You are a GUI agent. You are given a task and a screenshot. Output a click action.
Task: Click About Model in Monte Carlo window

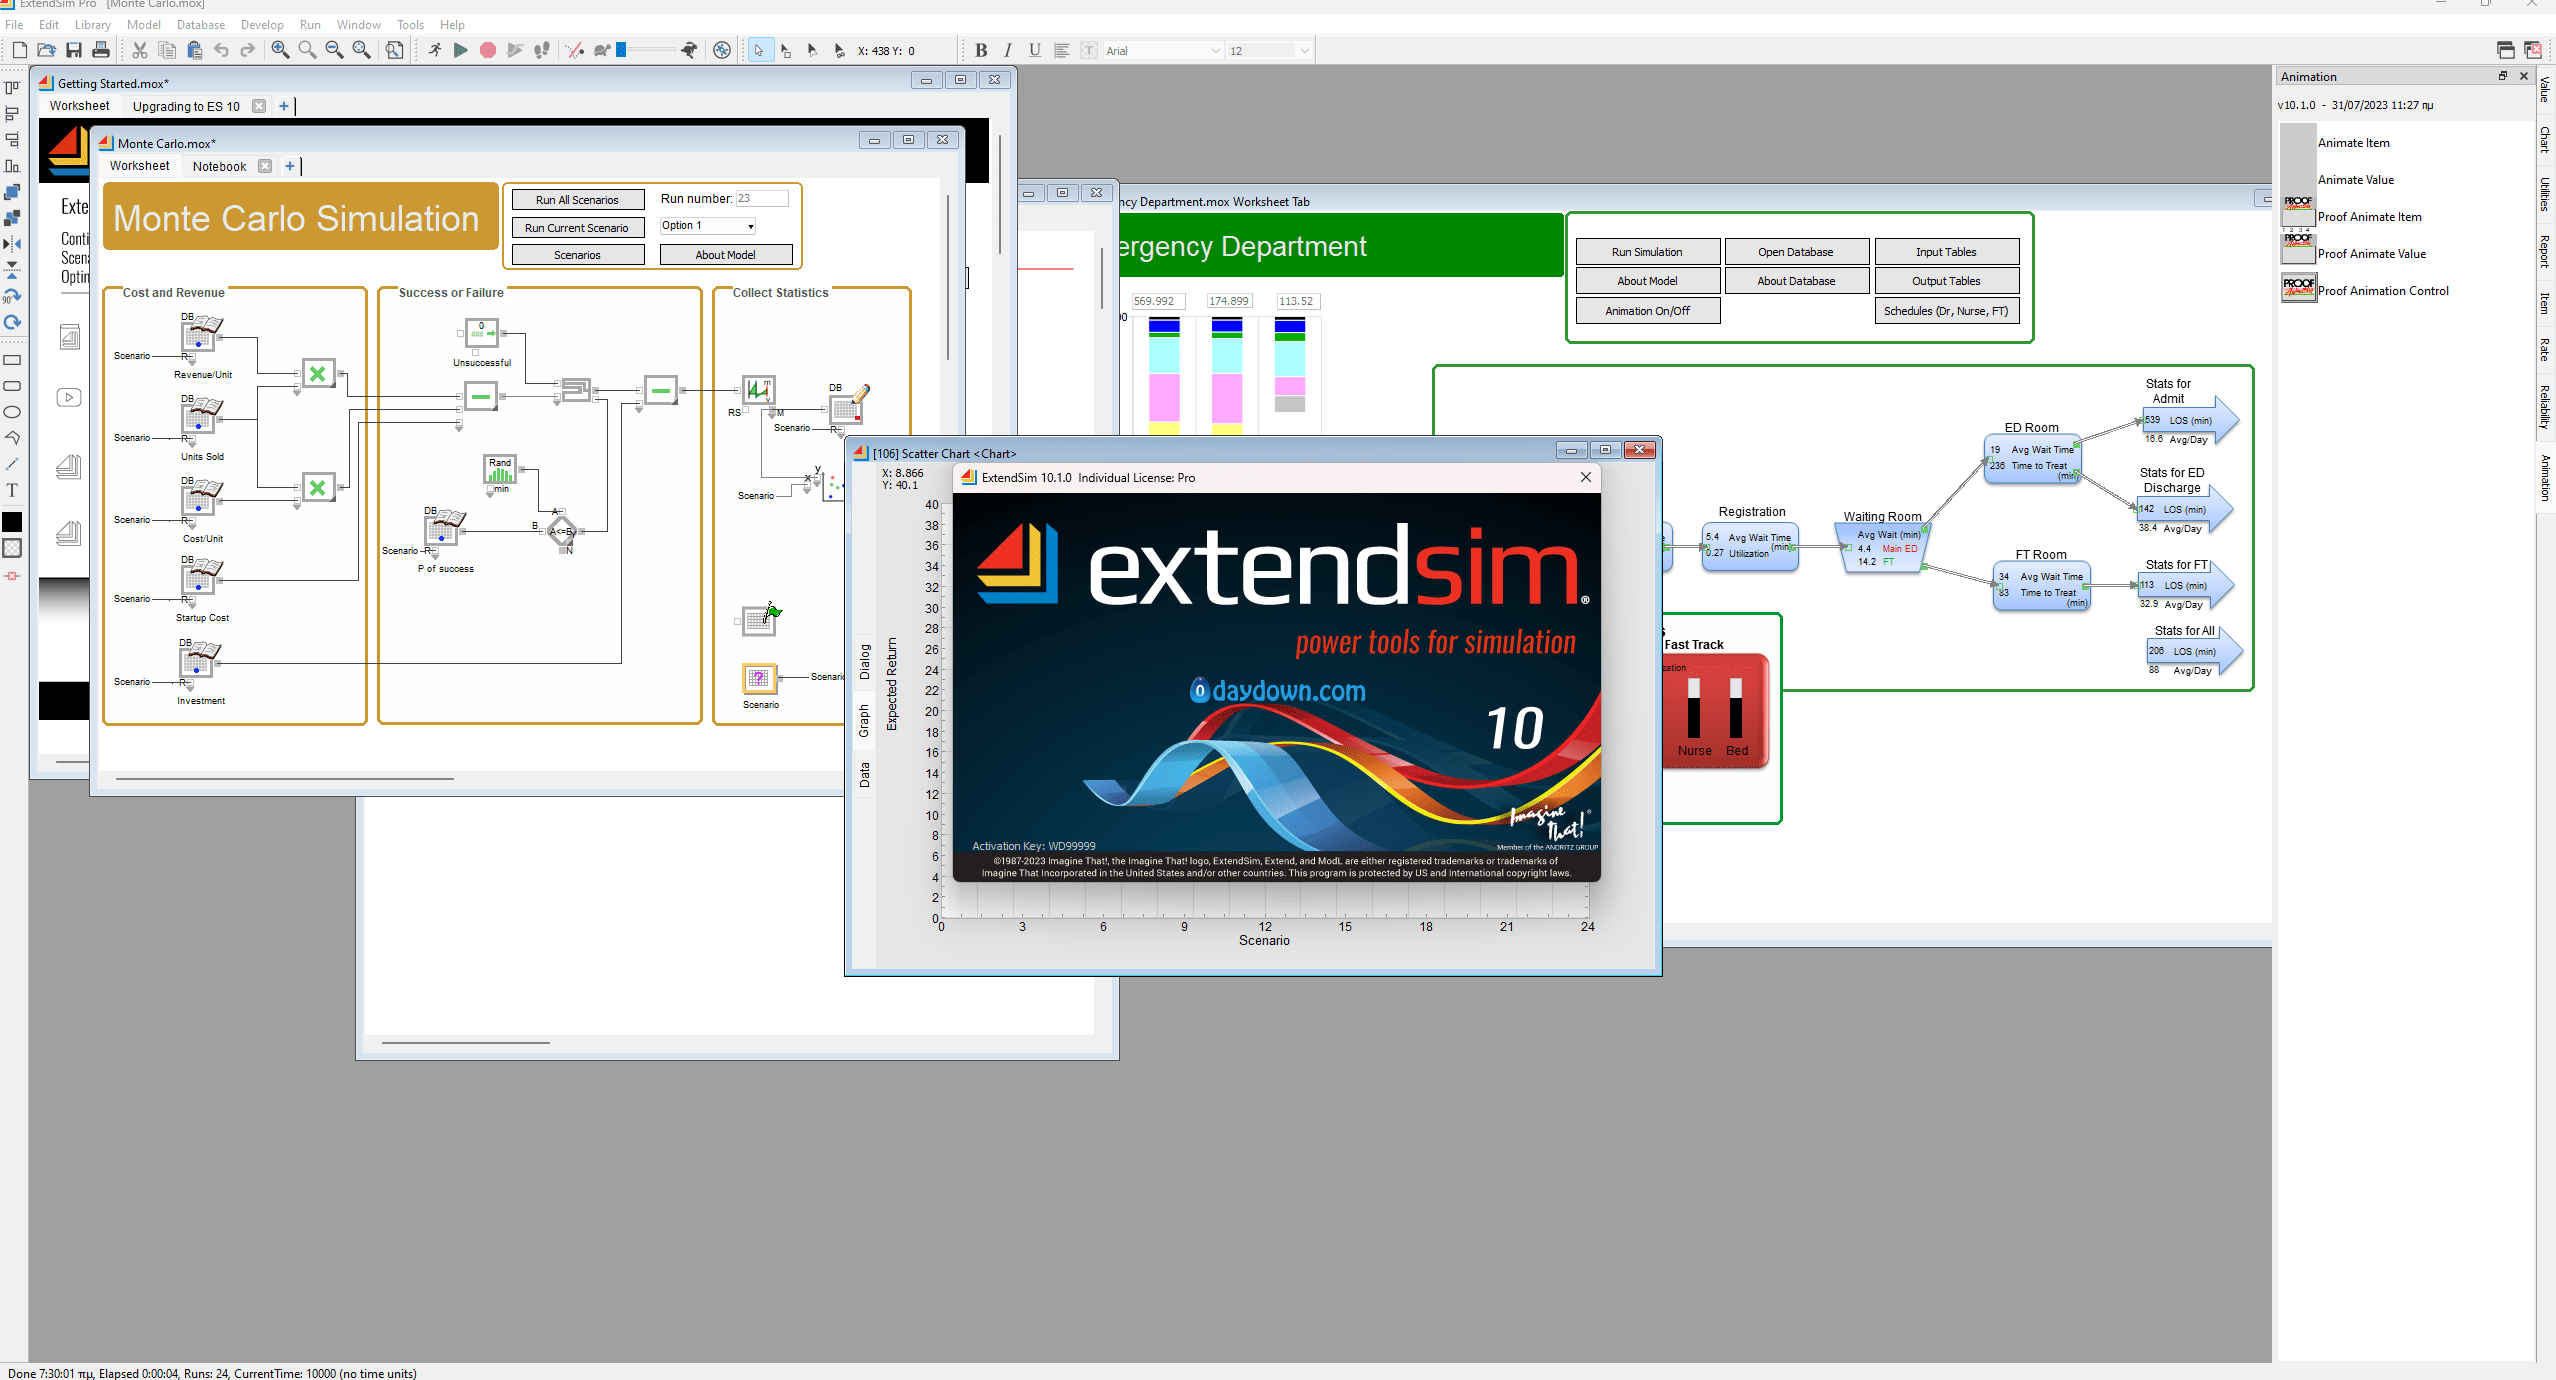(x=725, y=255)
